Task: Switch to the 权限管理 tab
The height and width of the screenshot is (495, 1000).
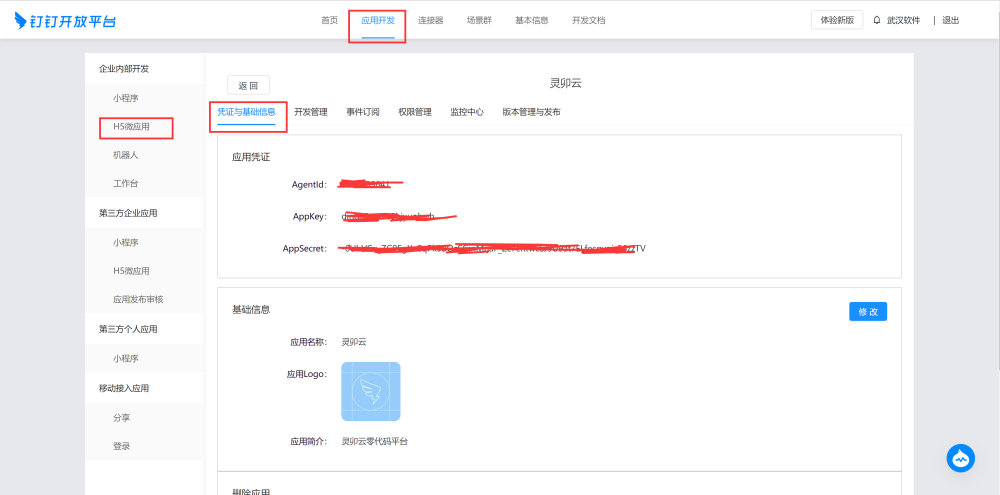Action: [x=414, y=112]
